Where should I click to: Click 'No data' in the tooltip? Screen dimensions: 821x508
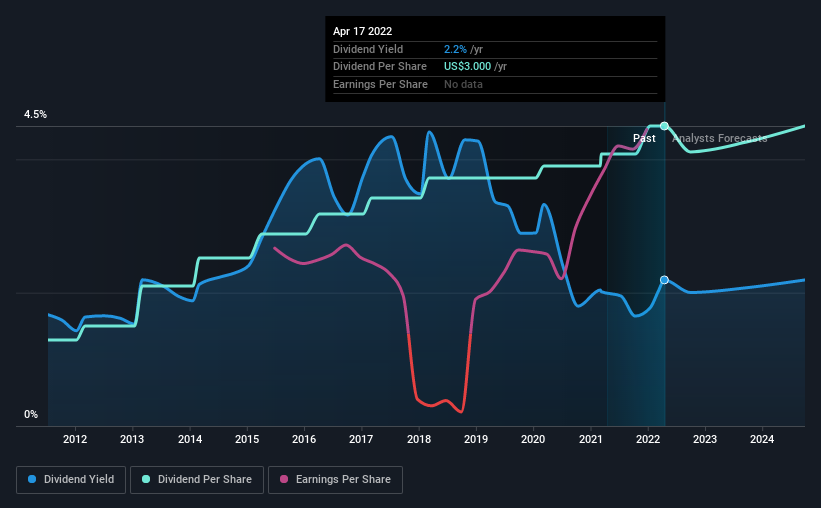click(463, 84)
